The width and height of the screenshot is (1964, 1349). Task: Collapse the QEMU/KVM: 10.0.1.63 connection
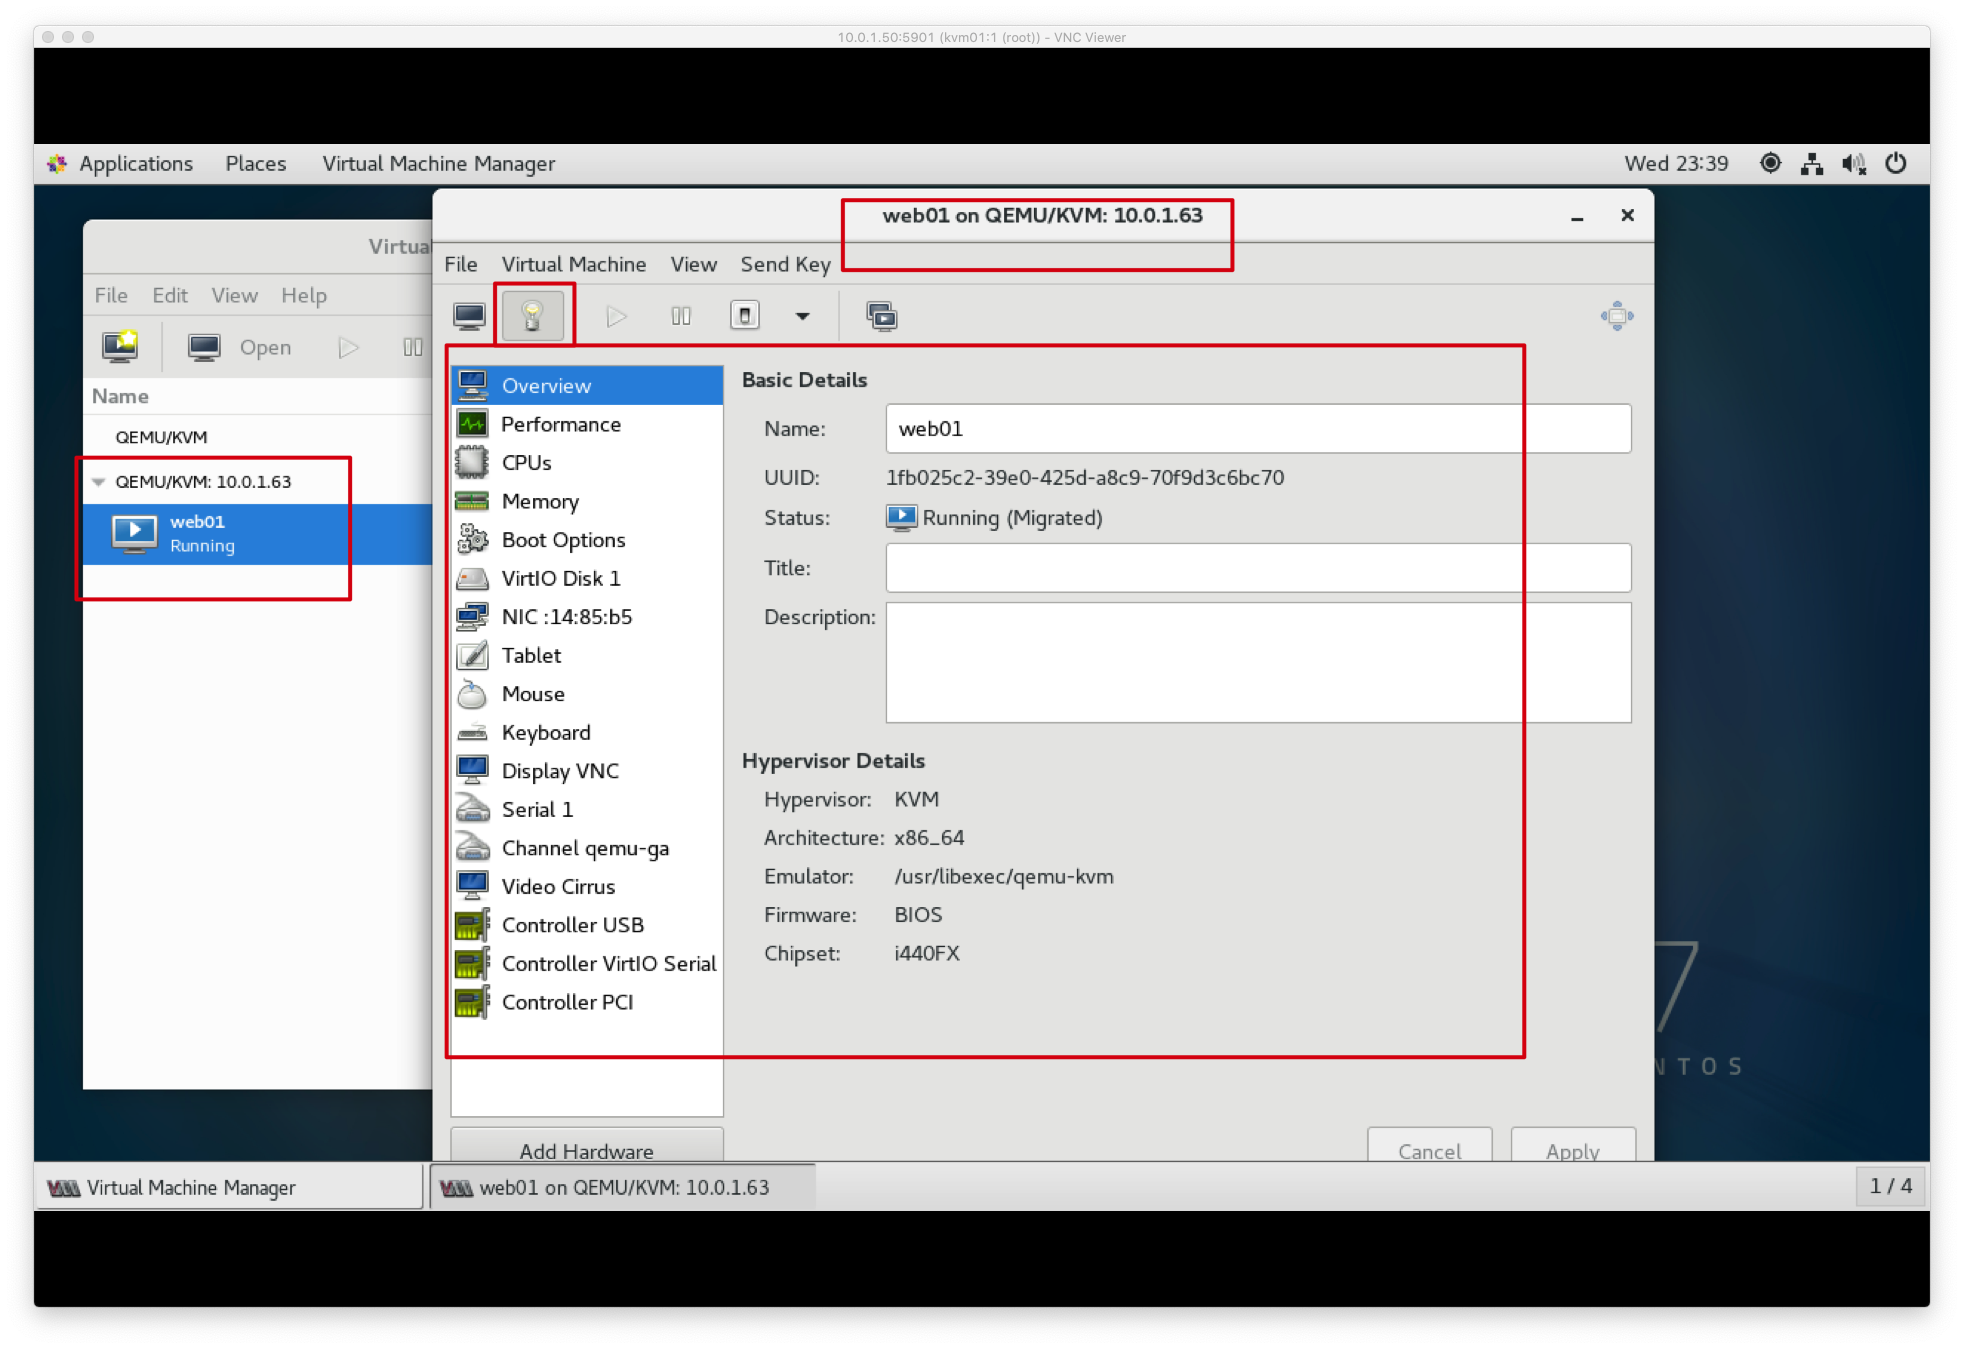[99, 481]
